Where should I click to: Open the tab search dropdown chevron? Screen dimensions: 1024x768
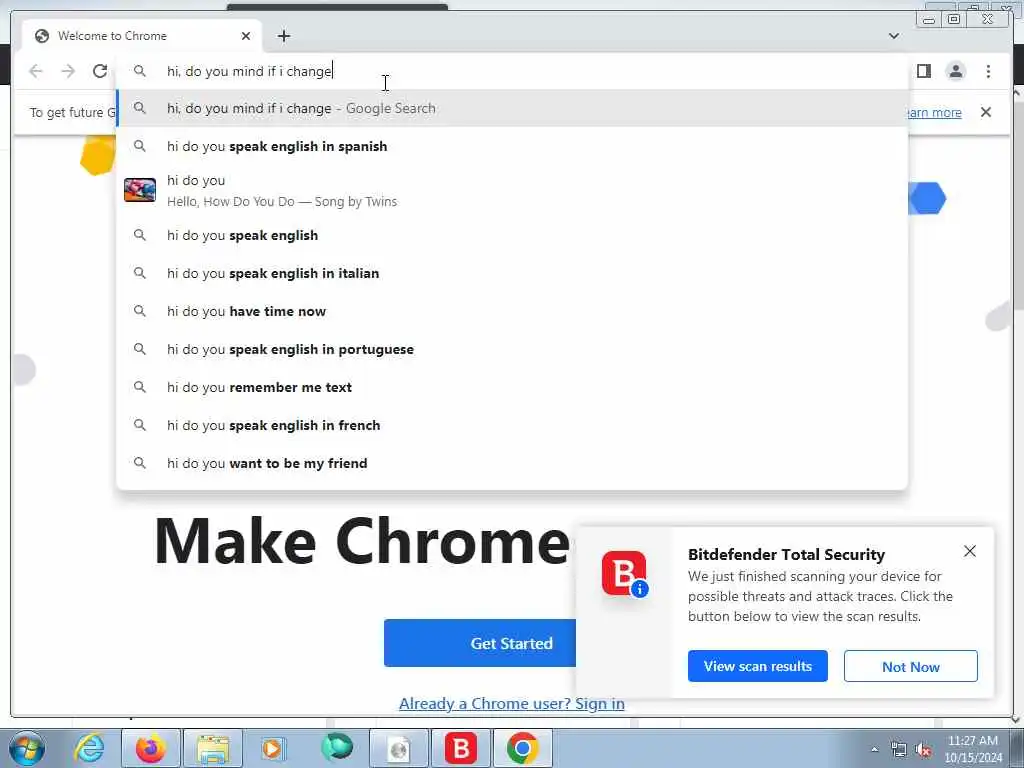pos(894,36)
